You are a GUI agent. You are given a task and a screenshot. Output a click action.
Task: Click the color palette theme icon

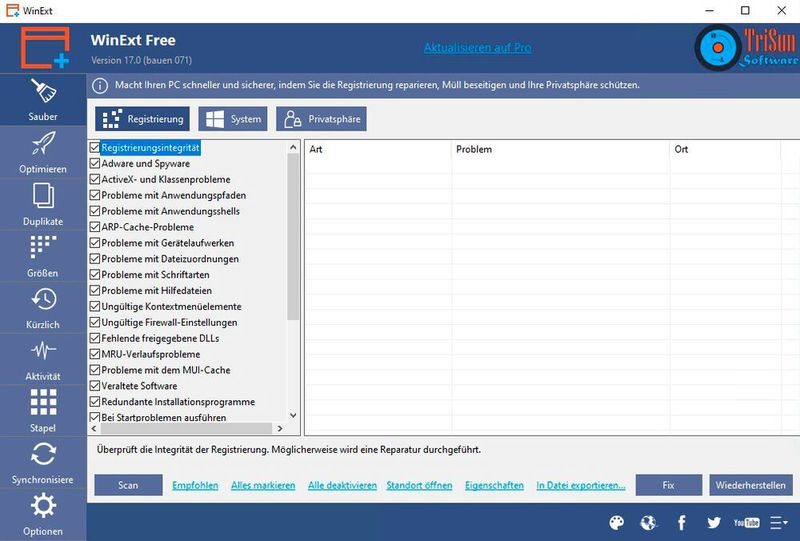[x=617, y=523]
